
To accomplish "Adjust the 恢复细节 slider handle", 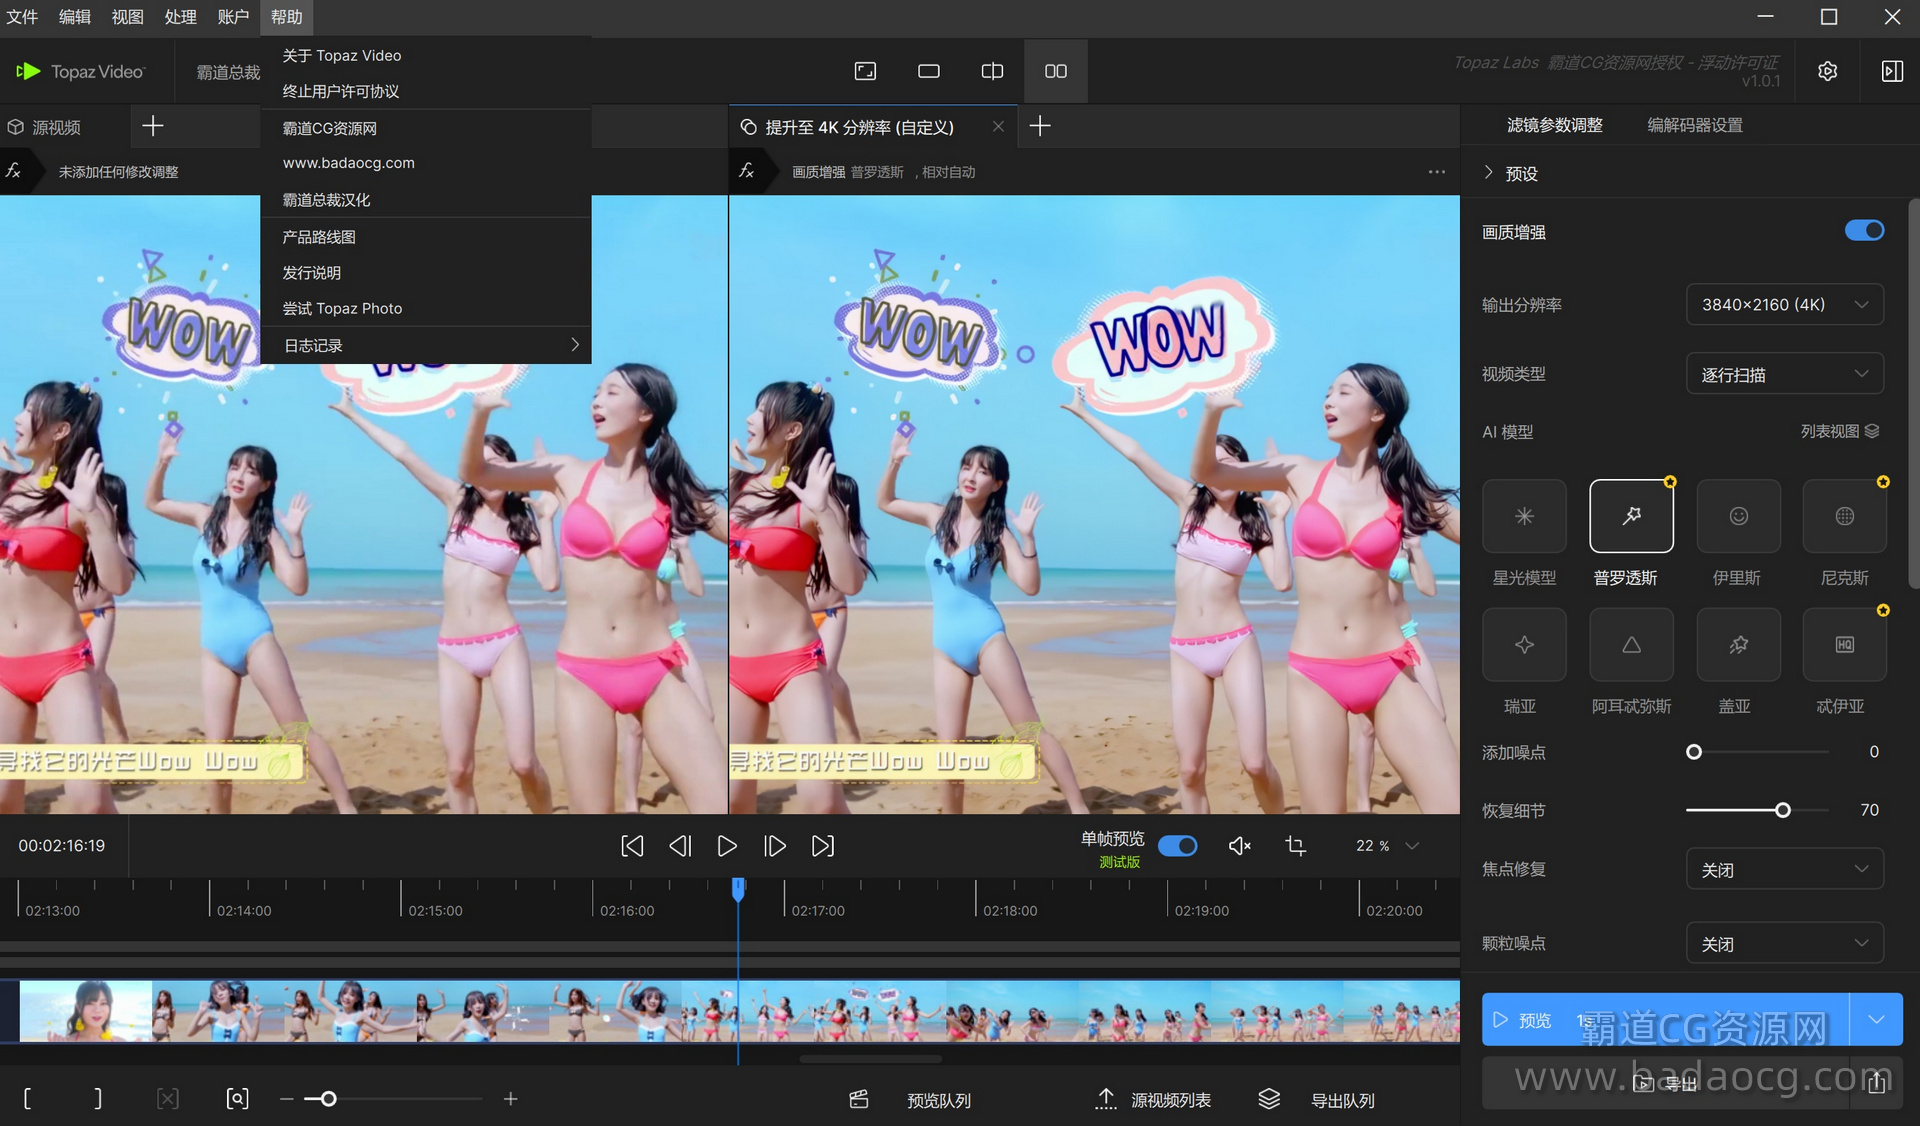I will click(x=1782, y=810).
